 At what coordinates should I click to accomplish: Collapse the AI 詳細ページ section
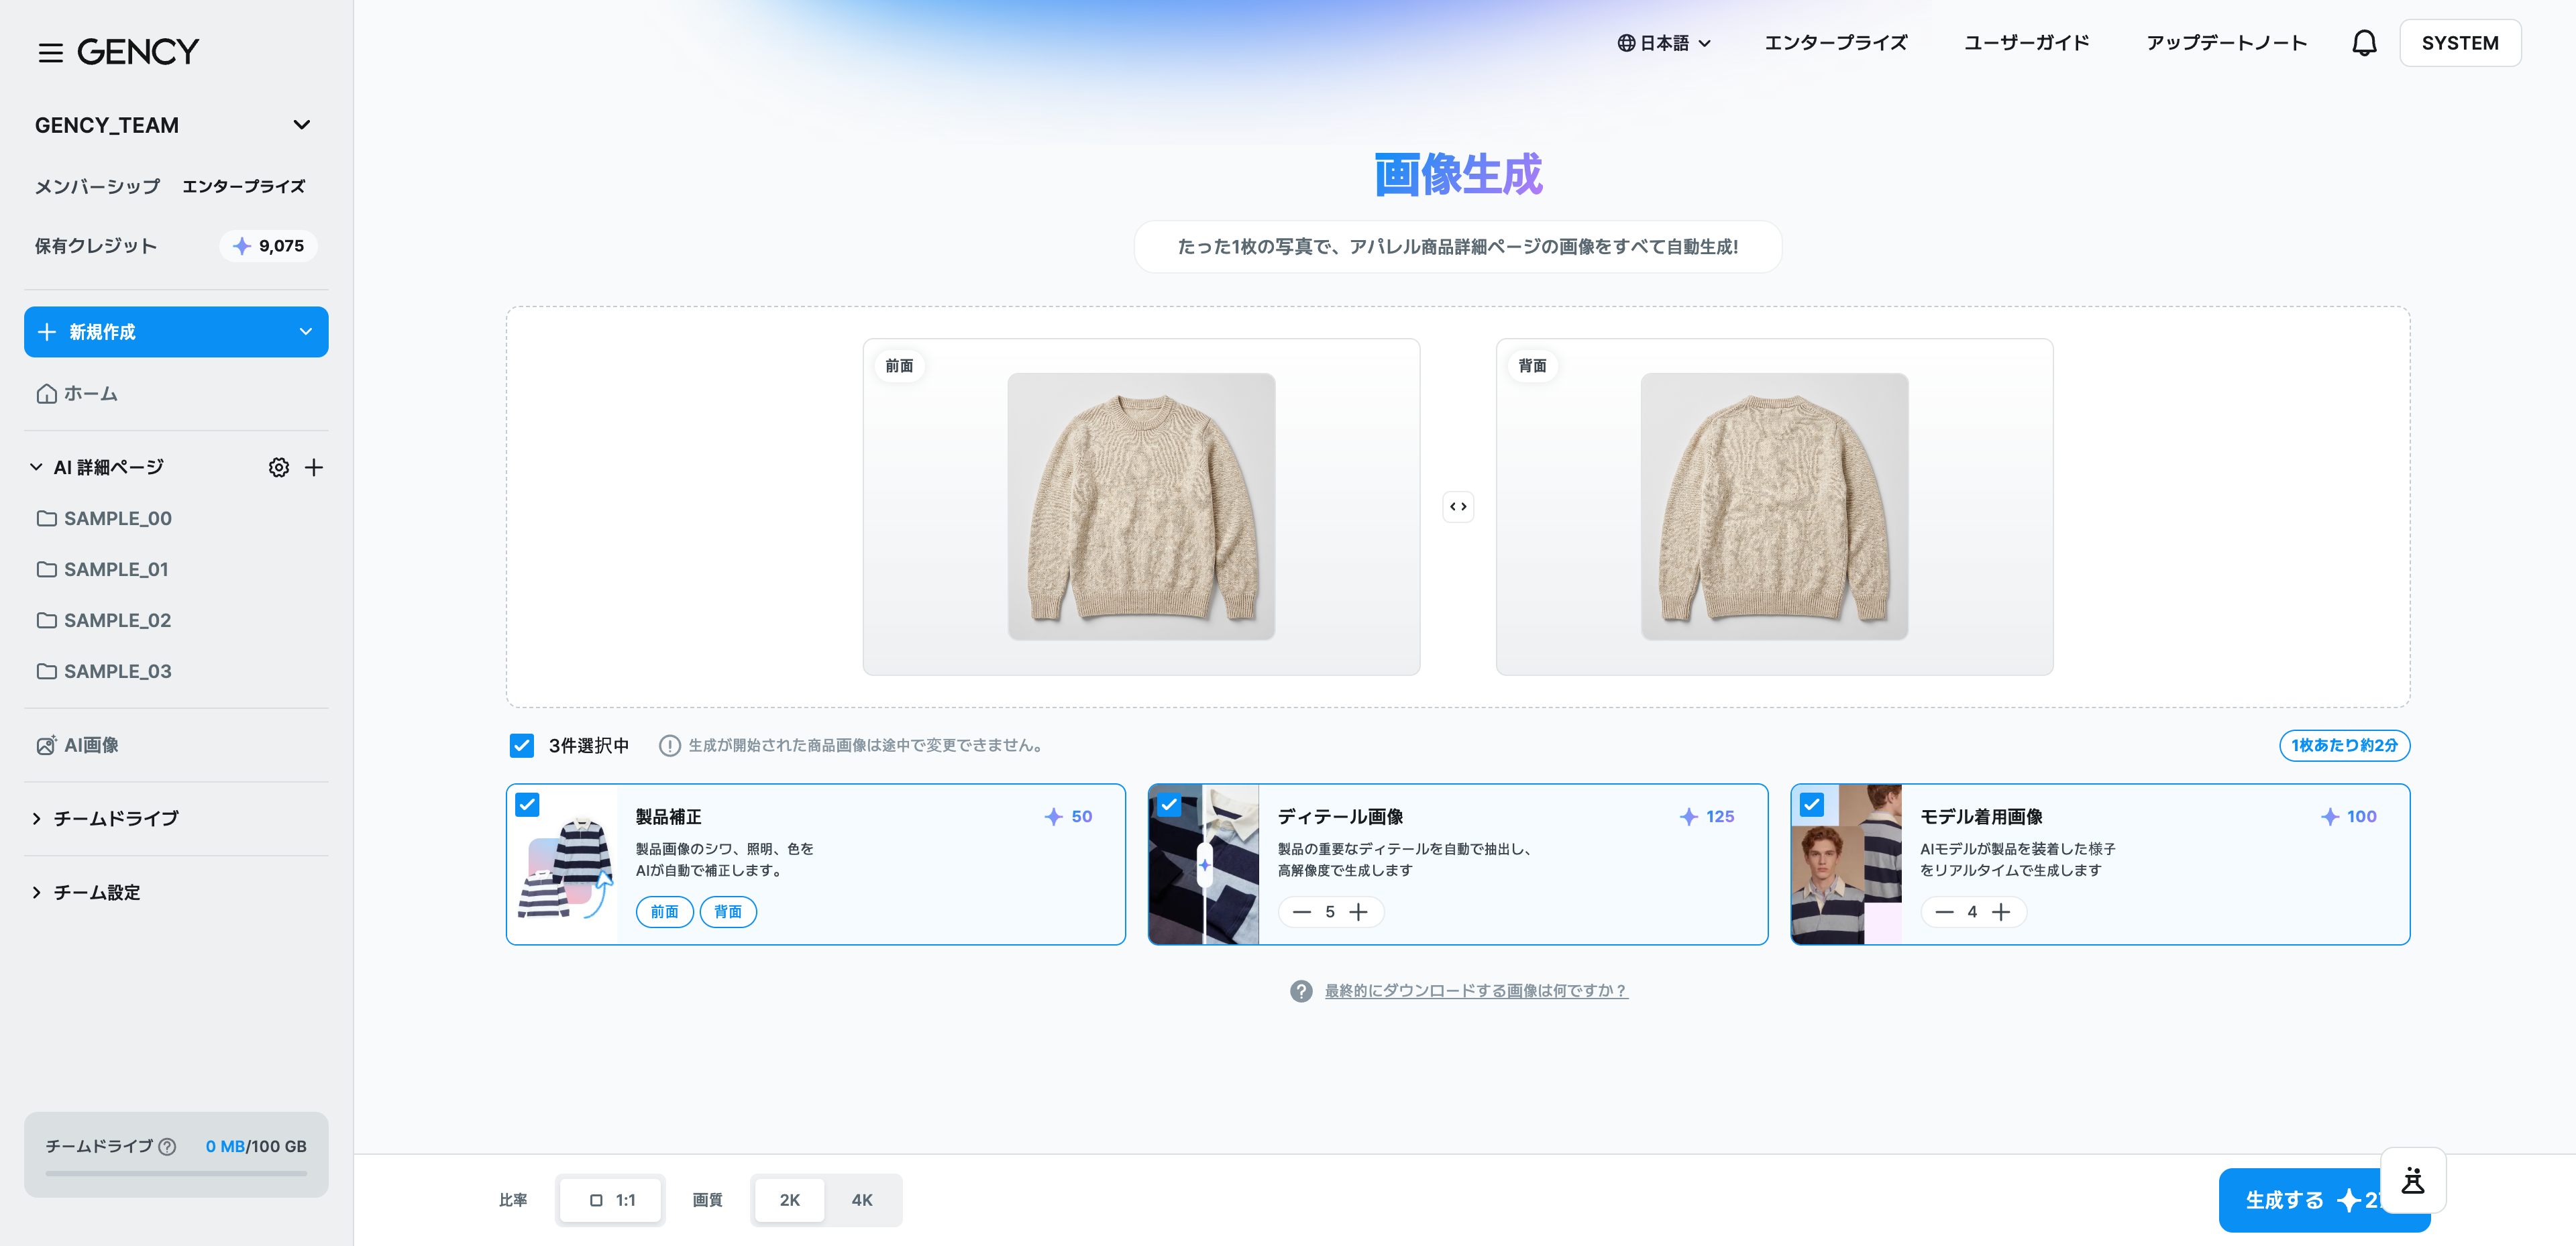(36, 467)
